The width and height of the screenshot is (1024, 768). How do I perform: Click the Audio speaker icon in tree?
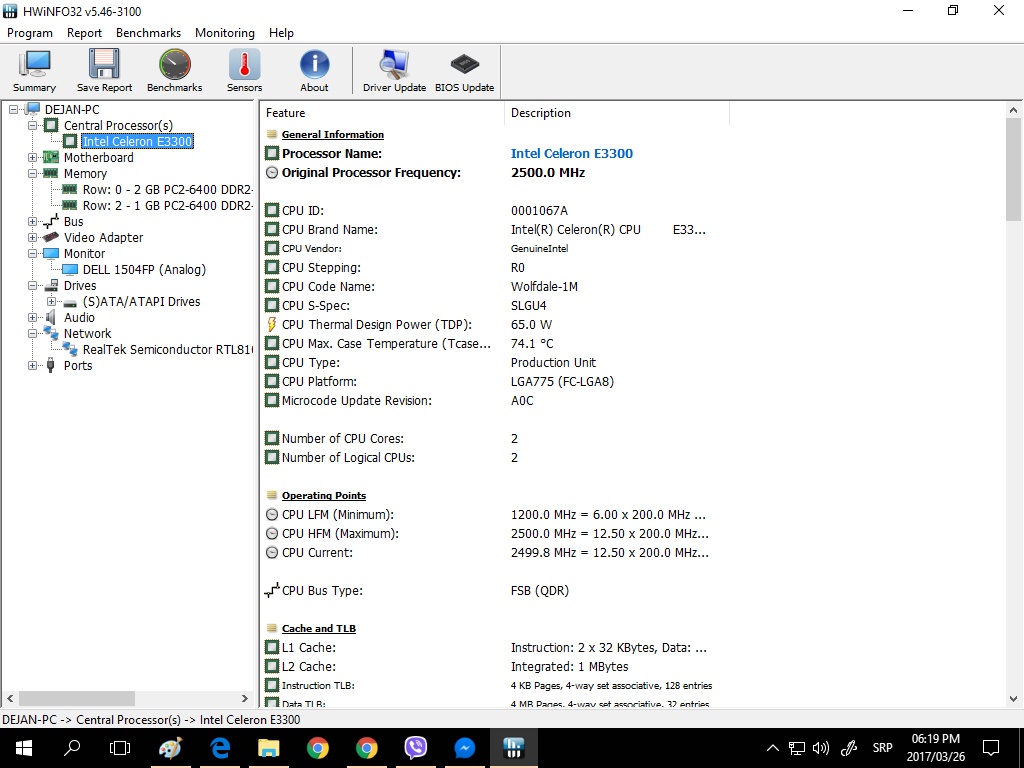[51, 317]
